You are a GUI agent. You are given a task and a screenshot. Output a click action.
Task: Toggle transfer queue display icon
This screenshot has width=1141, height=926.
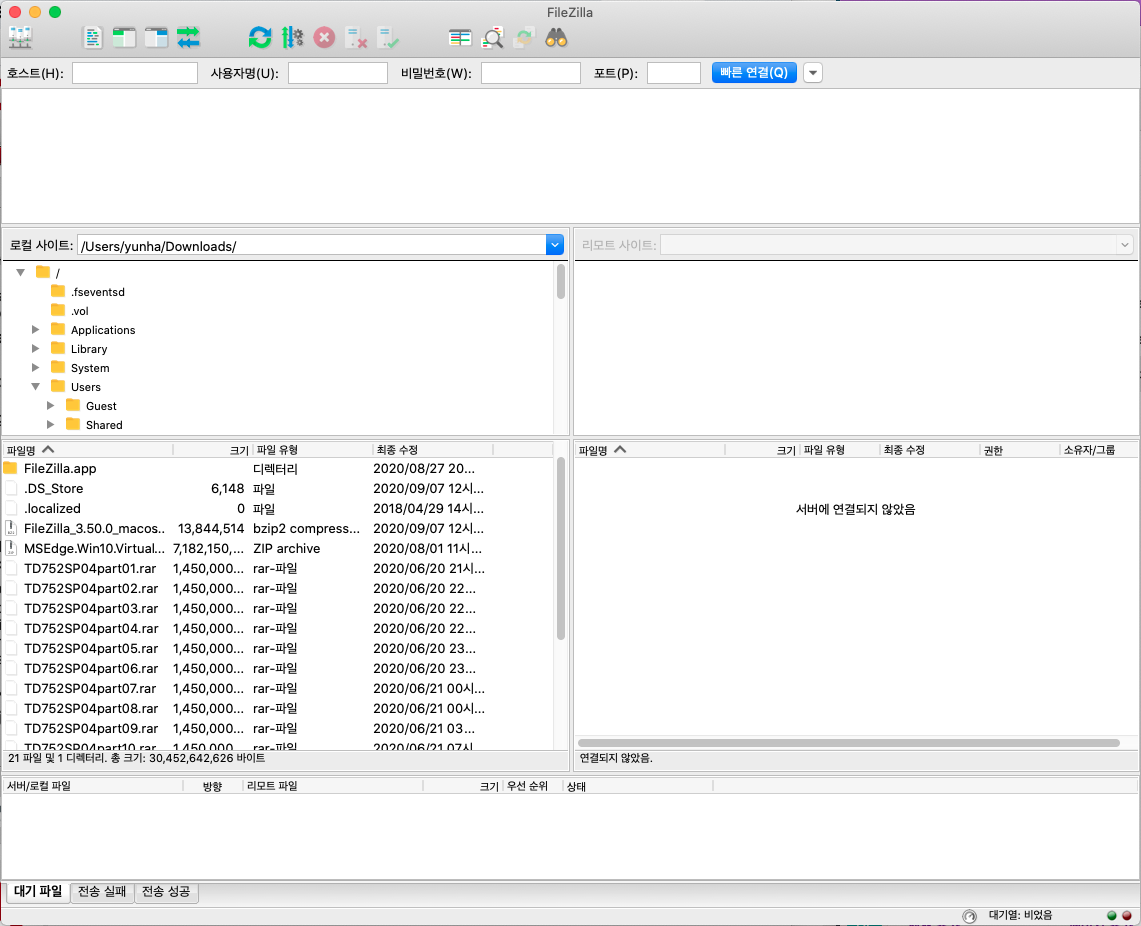pyautogui.click(x=188, y=37)
